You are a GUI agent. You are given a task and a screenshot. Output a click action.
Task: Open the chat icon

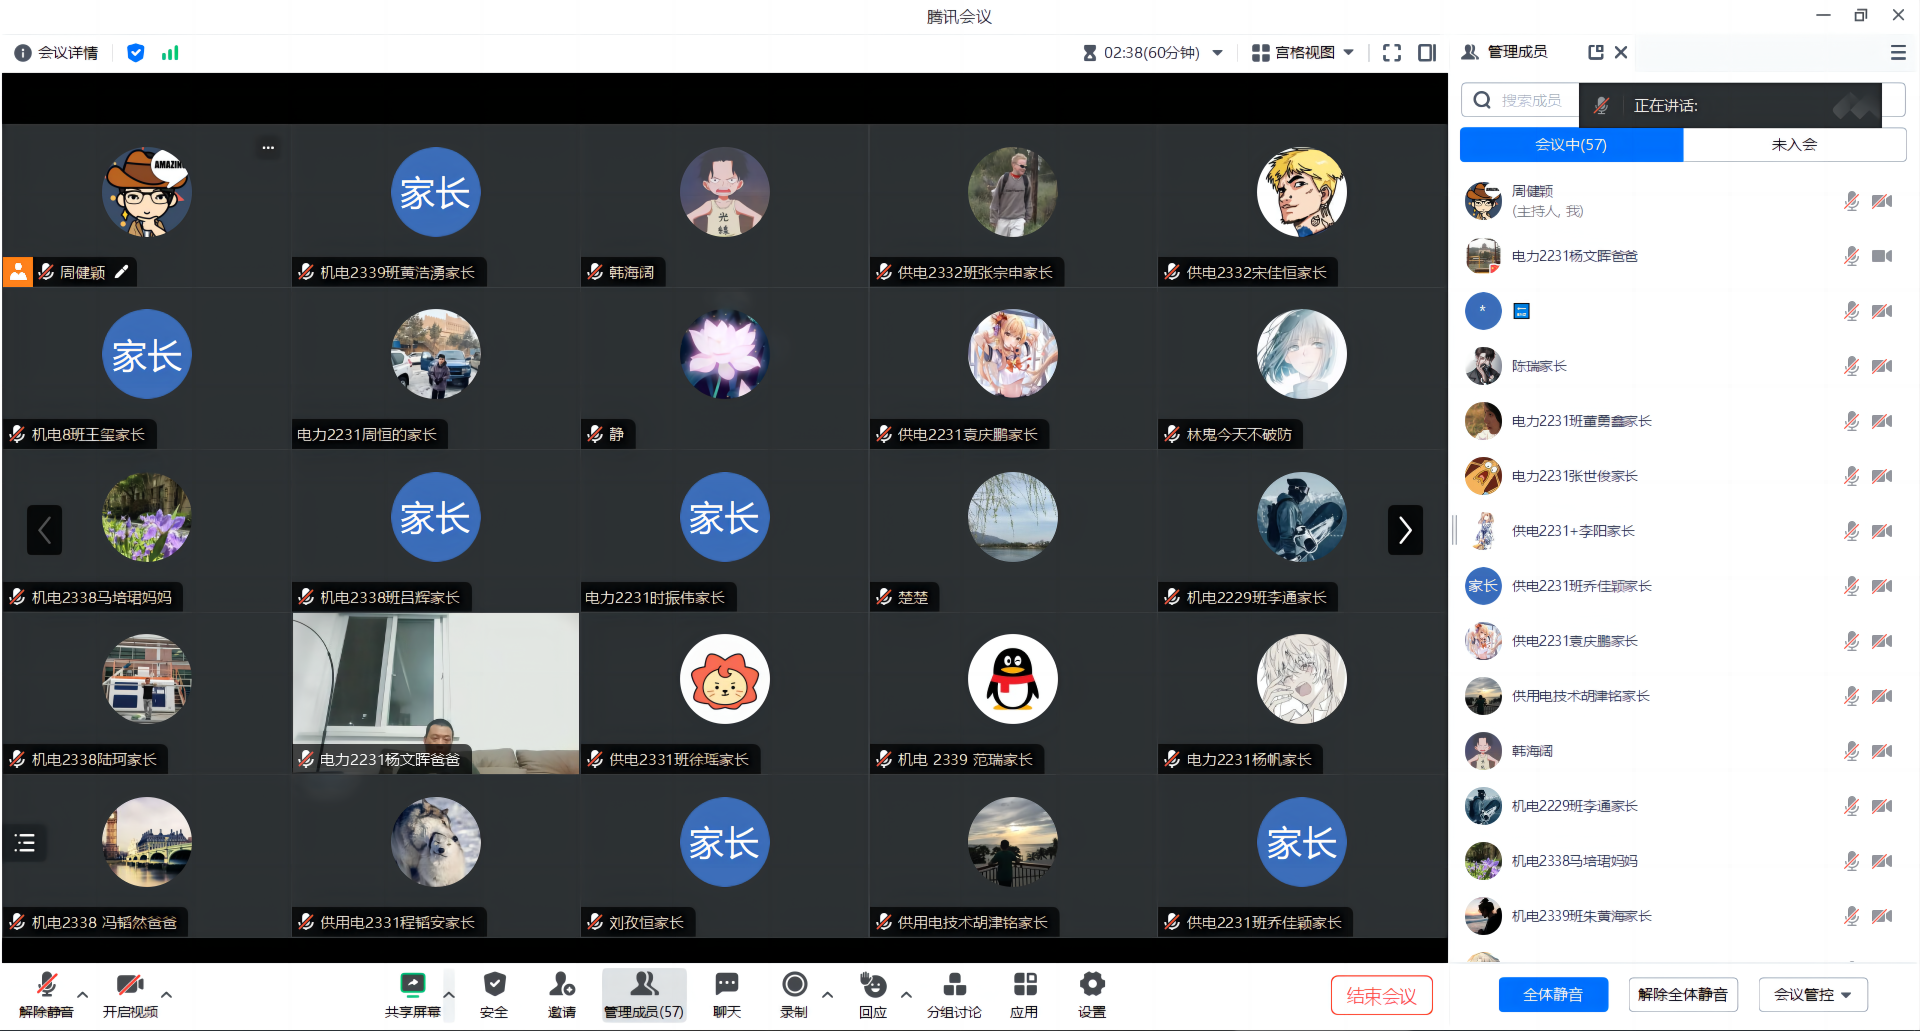click(x=727, y=985)
